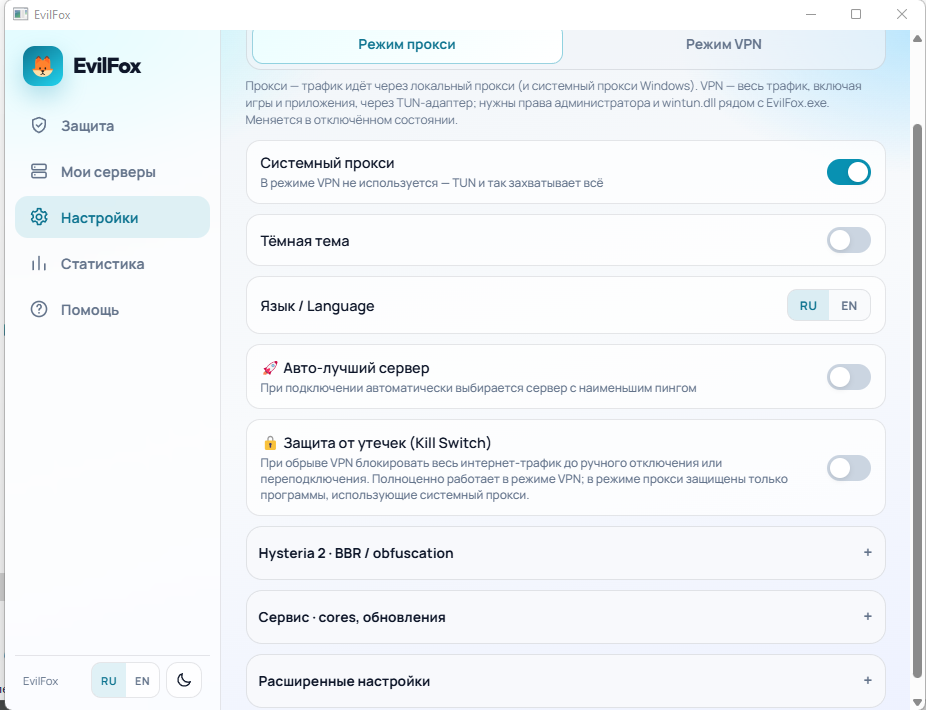Maximize the EvilFox window
This screenshot has width=926, height=710.
(x=856, y=14)
